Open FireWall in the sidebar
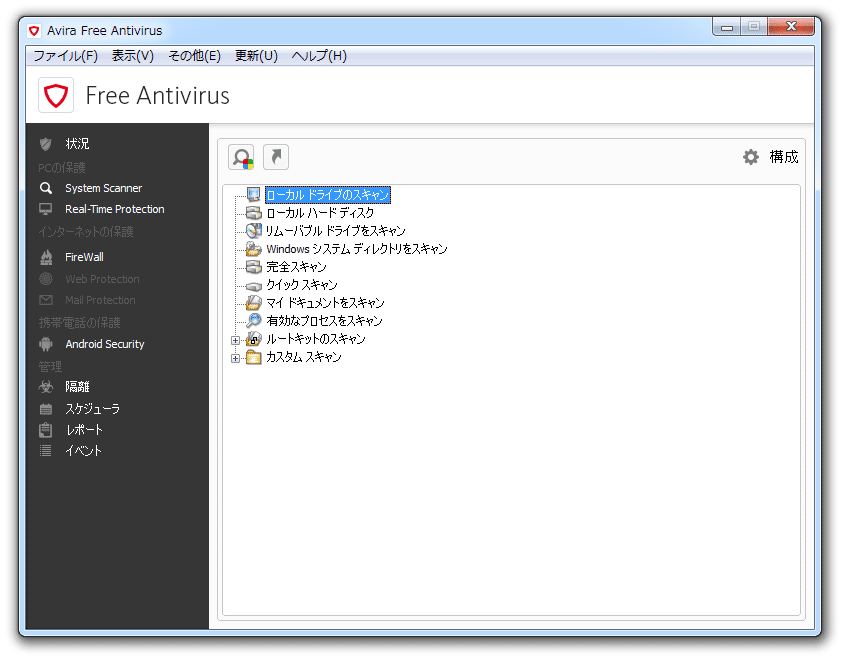The width and height of the screenshot is (841, 658). 84,257
